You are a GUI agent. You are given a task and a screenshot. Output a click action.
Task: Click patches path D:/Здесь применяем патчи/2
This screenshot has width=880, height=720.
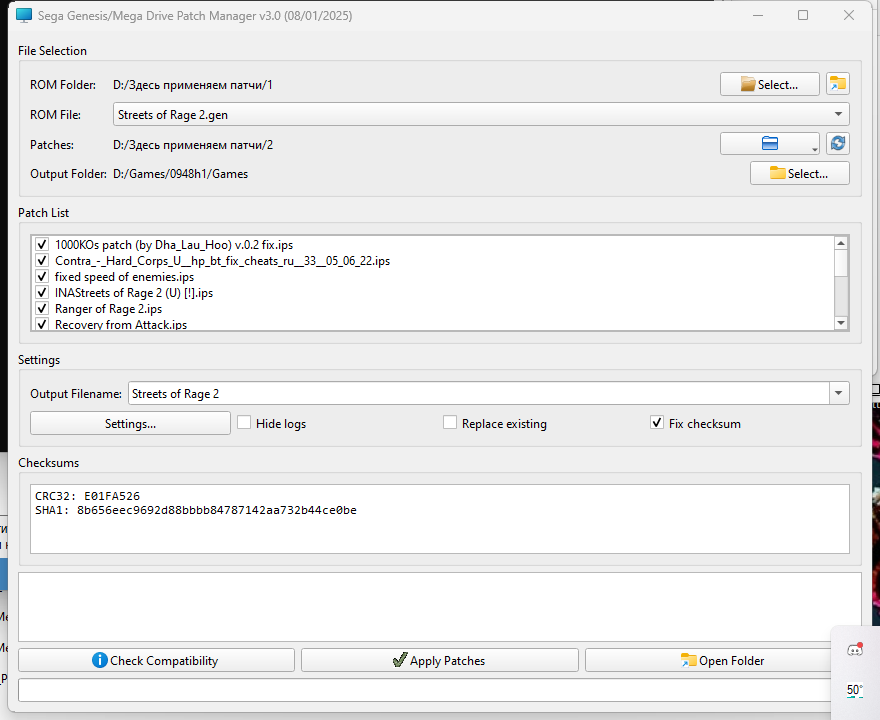tap(192, 145)
